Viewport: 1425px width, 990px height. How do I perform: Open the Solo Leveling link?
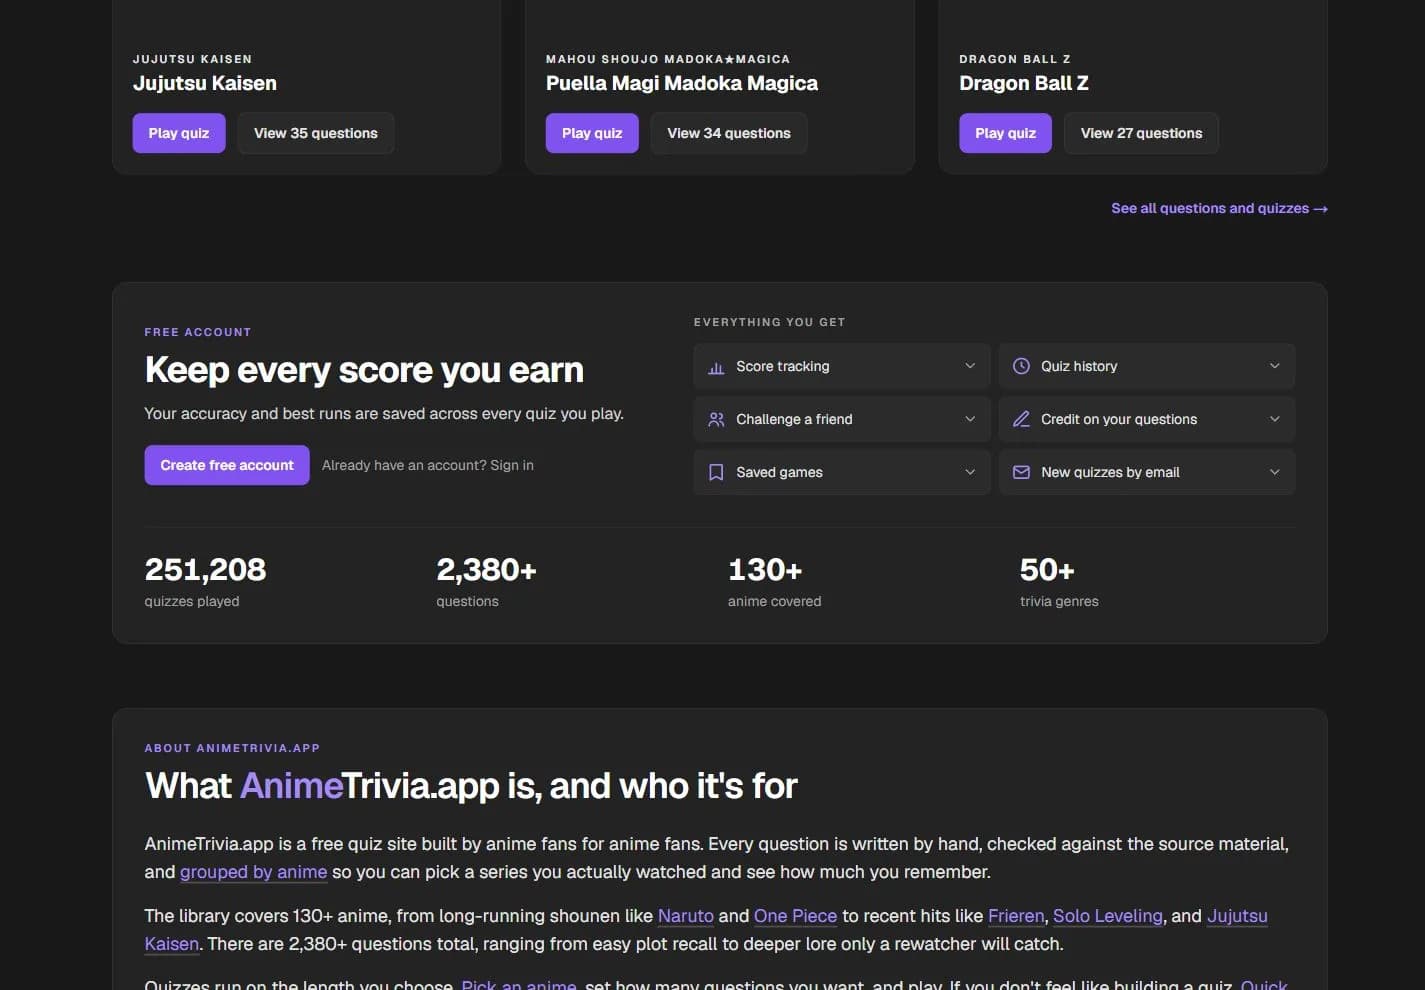coord(1108,916)
